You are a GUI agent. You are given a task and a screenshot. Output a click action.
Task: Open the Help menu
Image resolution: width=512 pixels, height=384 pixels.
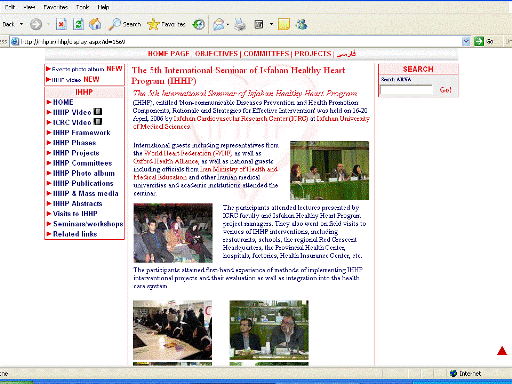point(103,7)
